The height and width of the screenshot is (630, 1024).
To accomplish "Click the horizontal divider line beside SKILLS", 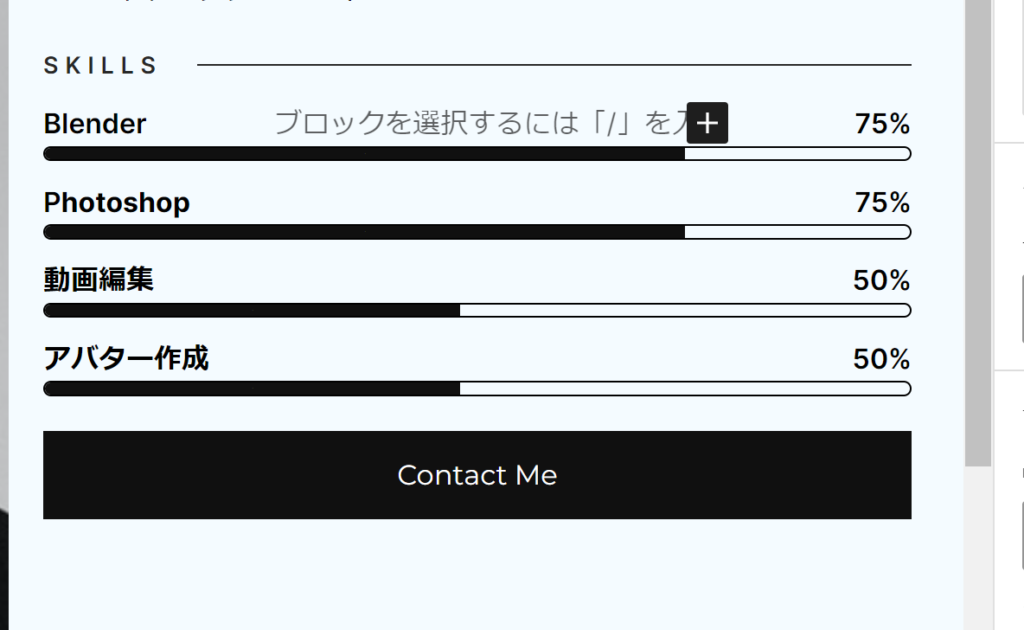I will pyautogui.click(x=554, y=66).
